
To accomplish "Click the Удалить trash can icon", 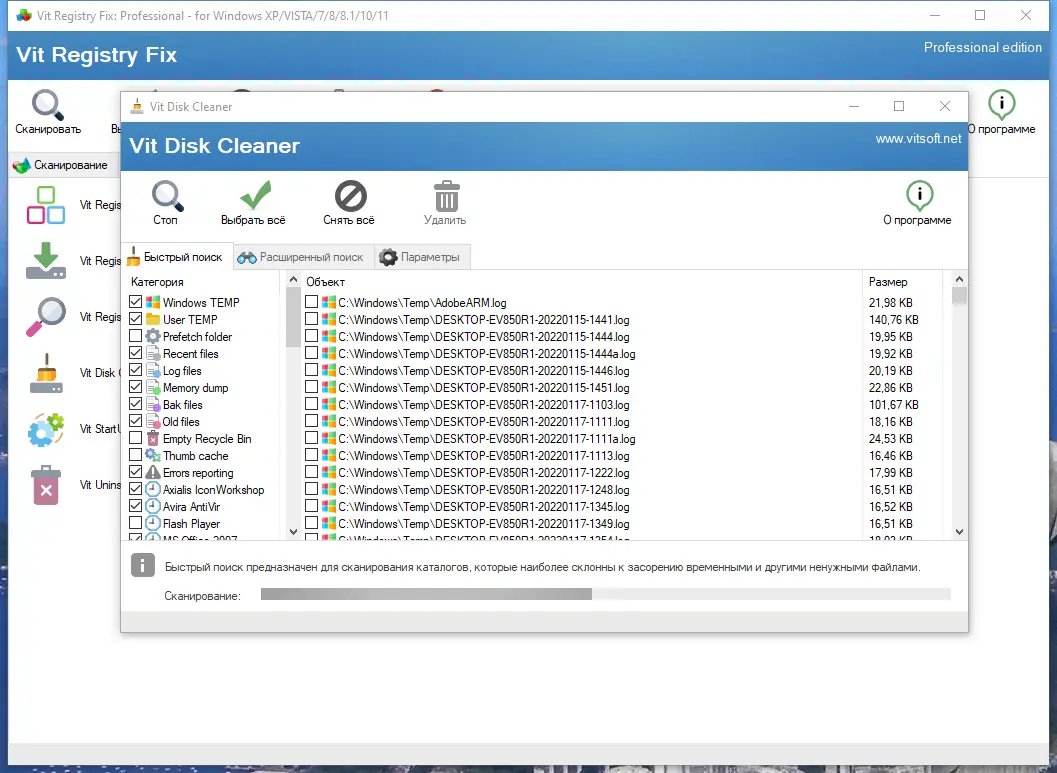I will [x=446, y=196].
